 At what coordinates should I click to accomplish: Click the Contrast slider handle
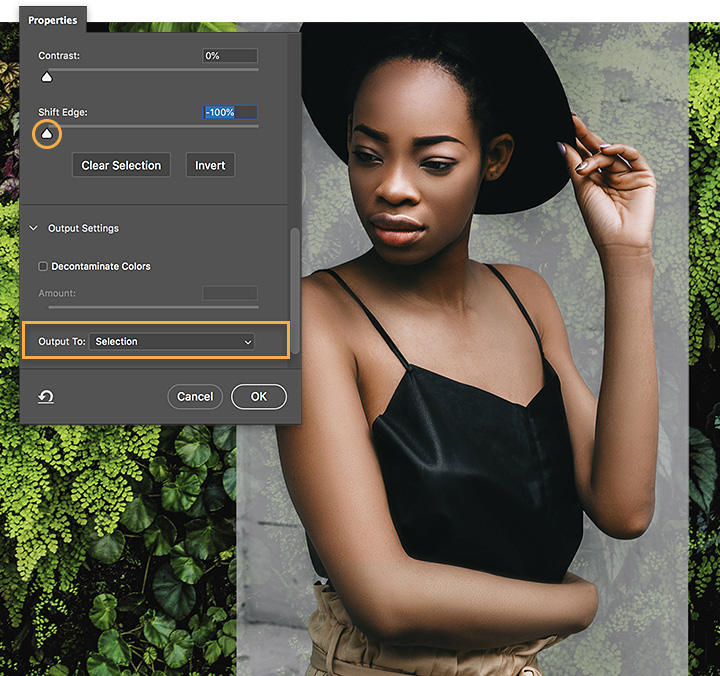point(46,77)
